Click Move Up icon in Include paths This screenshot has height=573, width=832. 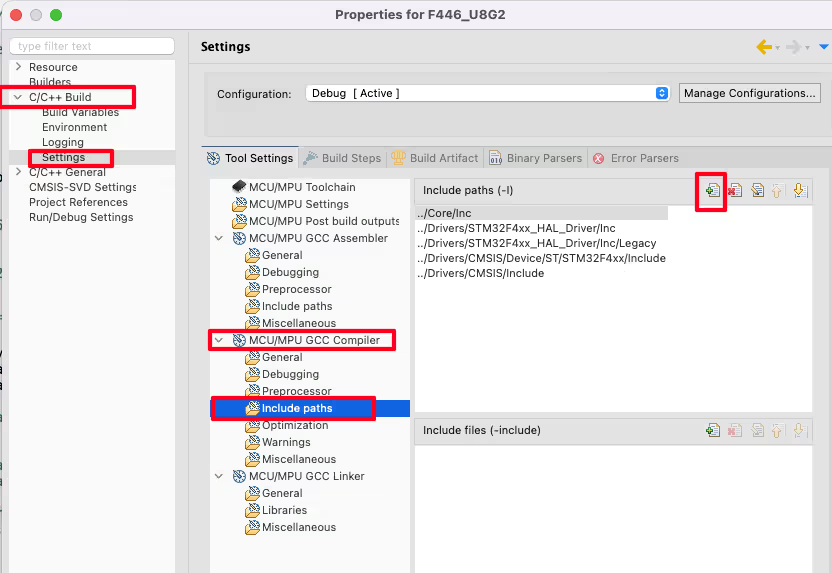[777, 190]
